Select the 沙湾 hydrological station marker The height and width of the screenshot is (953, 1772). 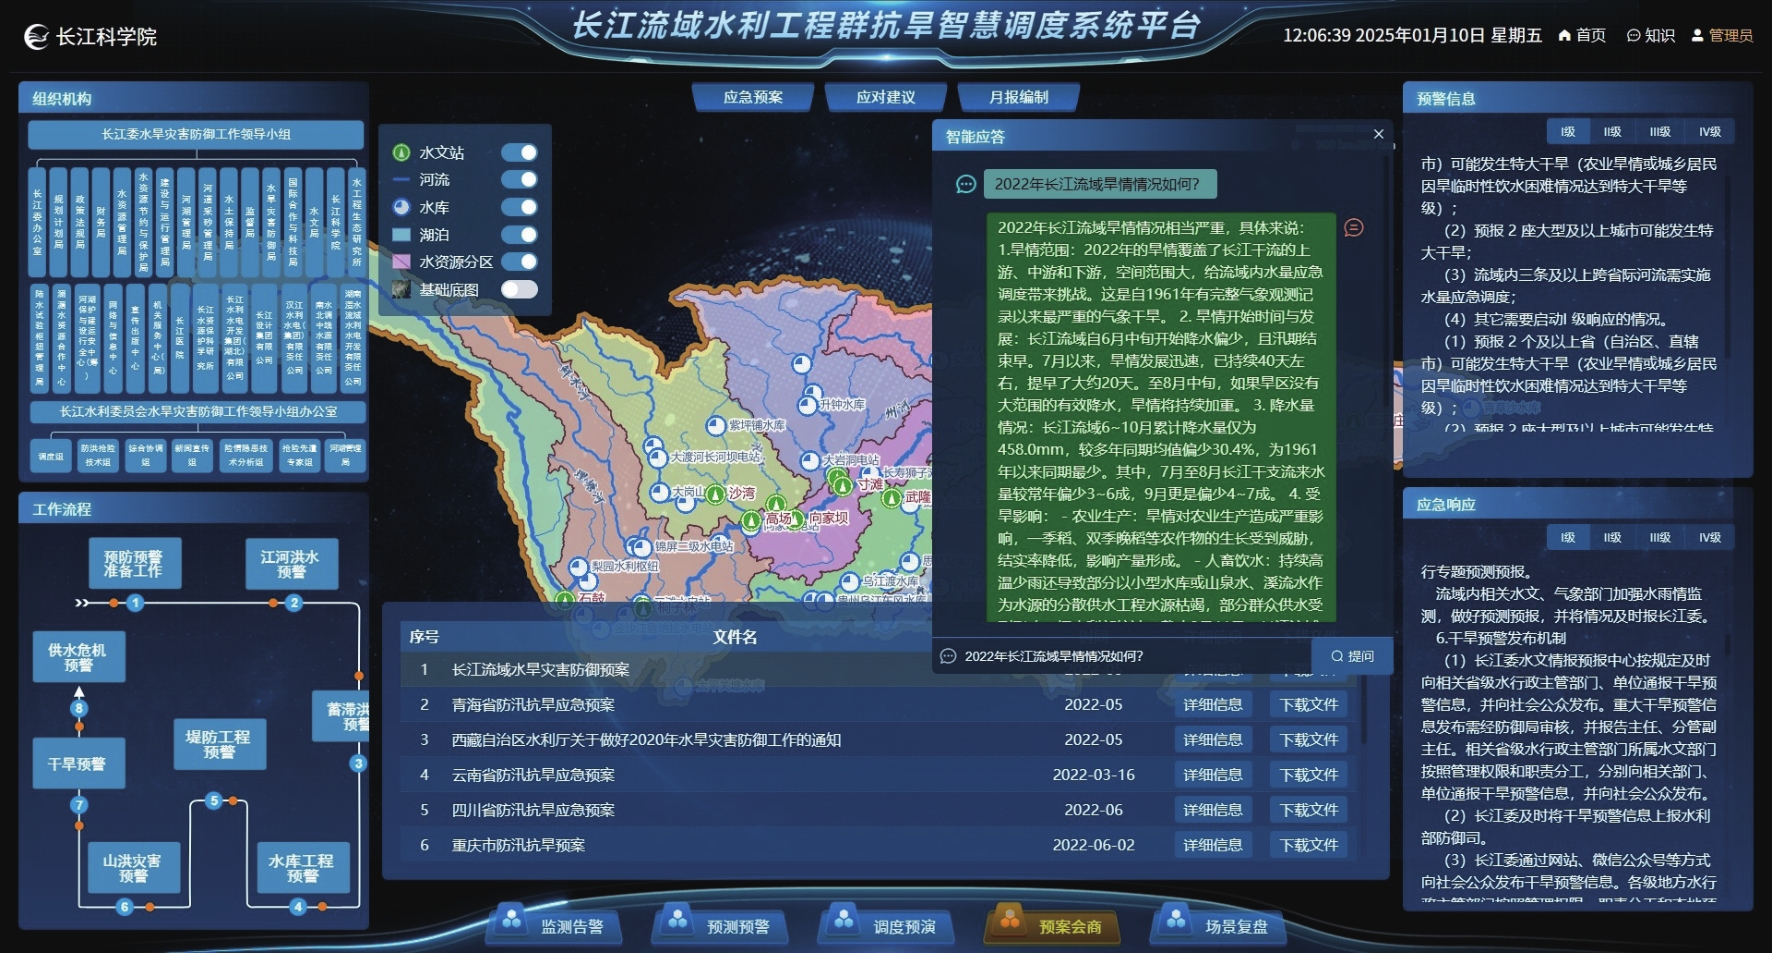tap(715, 494)
